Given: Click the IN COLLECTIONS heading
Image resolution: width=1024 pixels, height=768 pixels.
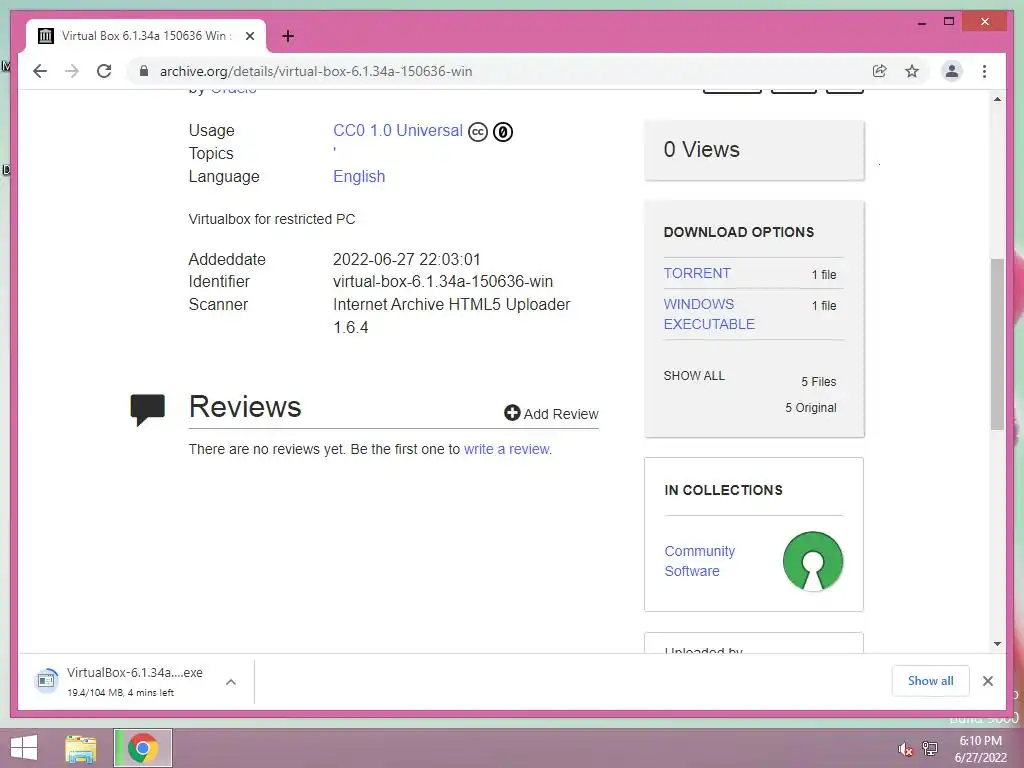Looking at the screenshot, I should [x=724, y=490].
